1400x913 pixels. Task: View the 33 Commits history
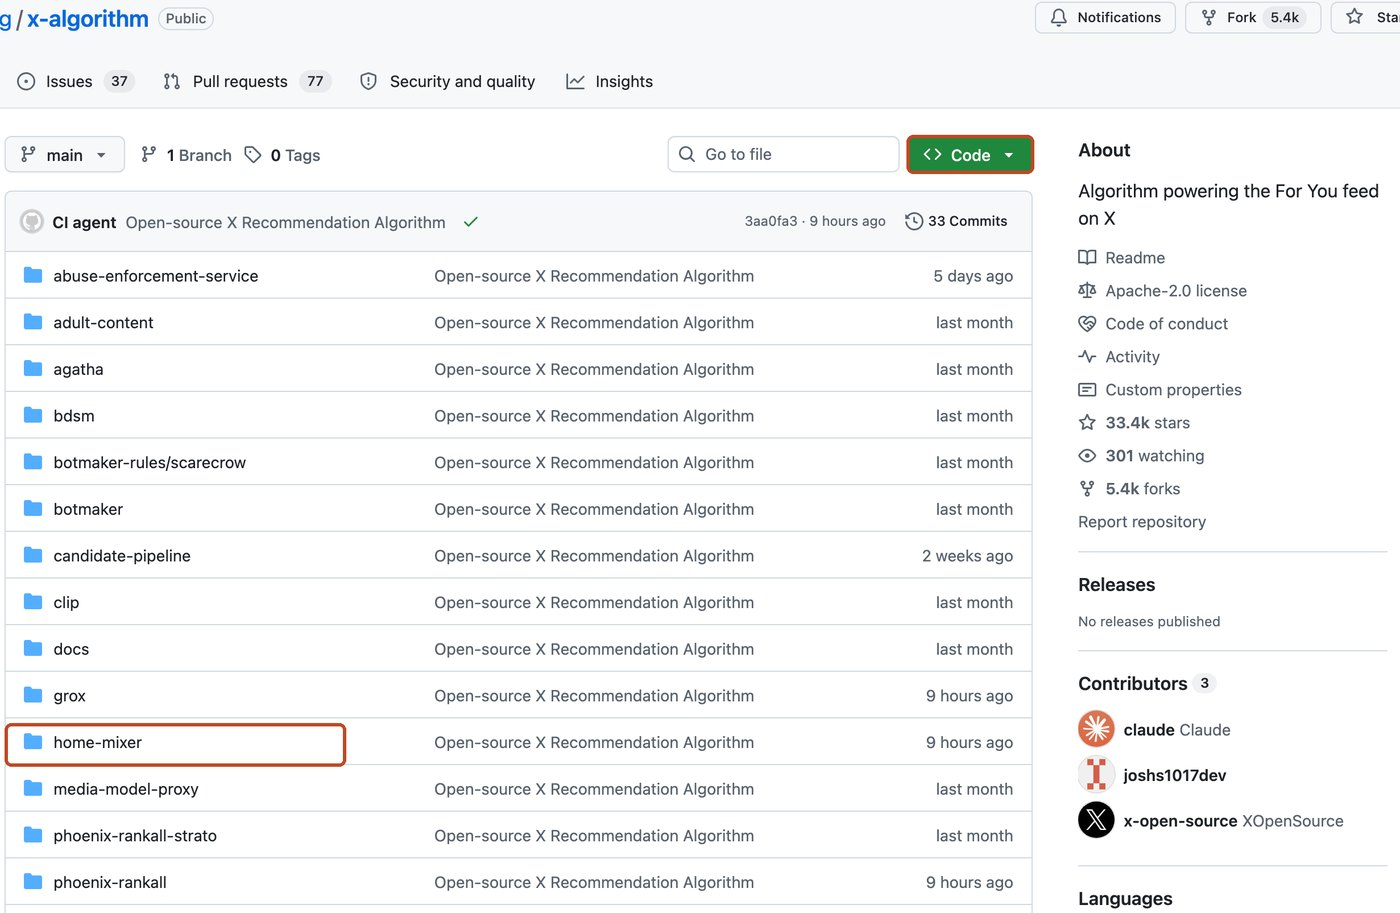956,221
